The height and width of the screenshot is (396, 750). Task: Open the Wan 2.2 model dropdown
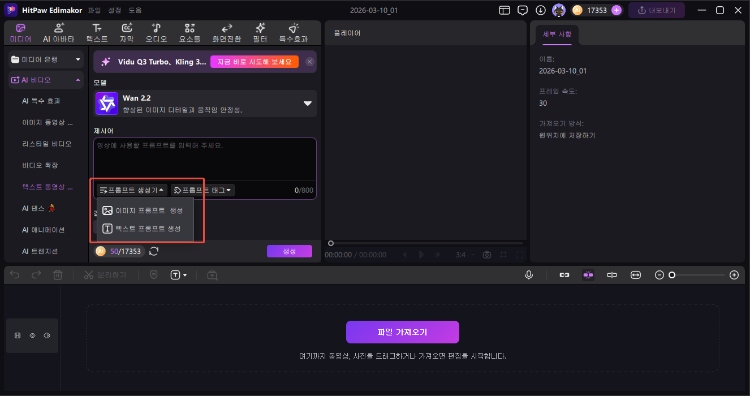click(308, 103)
